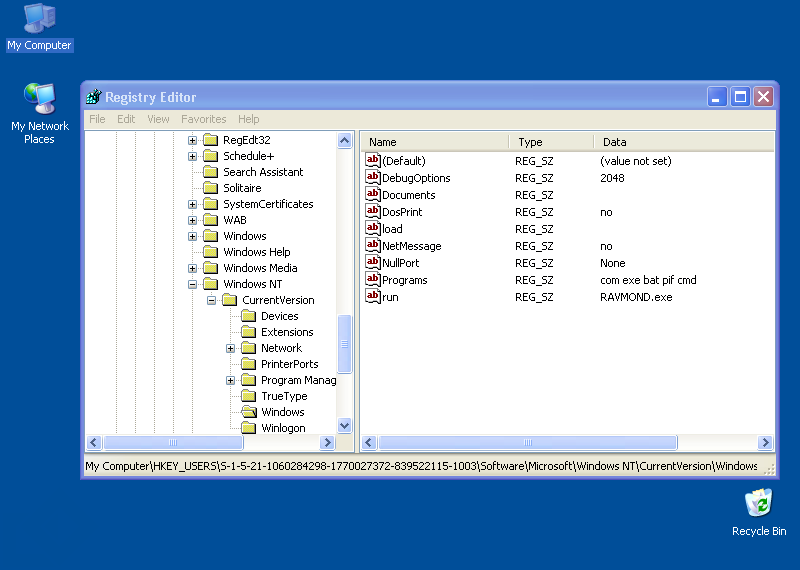Open the View menu

click(158, 119)
